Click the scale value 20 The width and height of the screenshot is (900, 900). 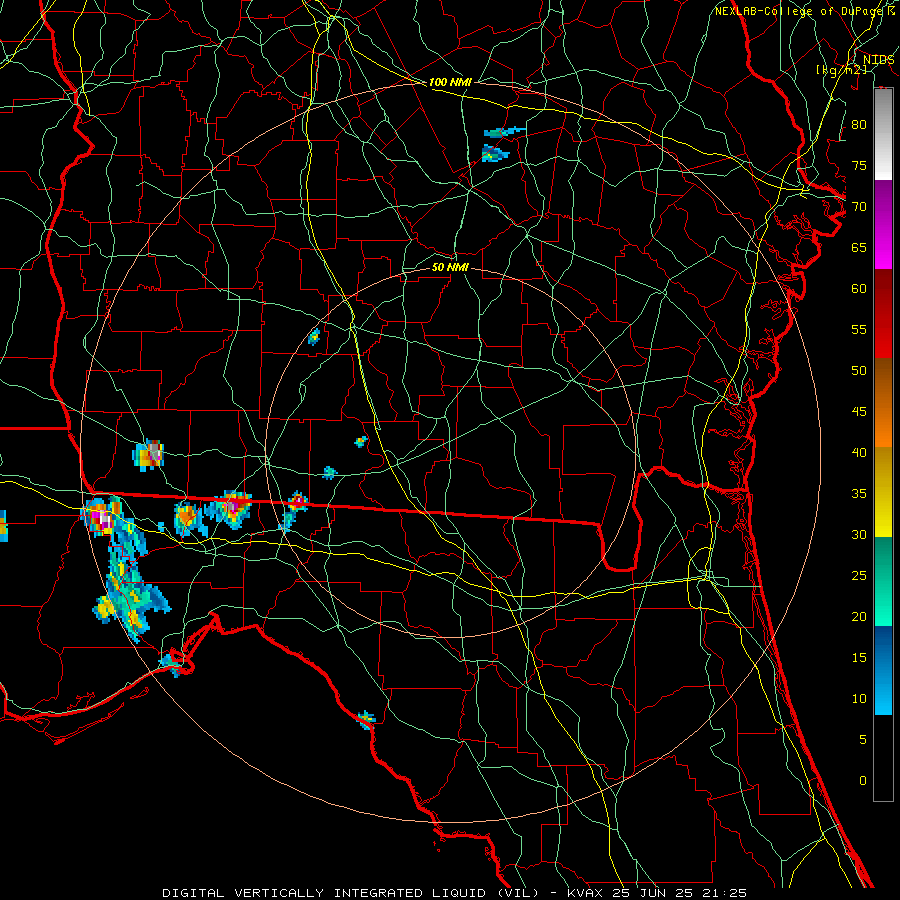859,616
